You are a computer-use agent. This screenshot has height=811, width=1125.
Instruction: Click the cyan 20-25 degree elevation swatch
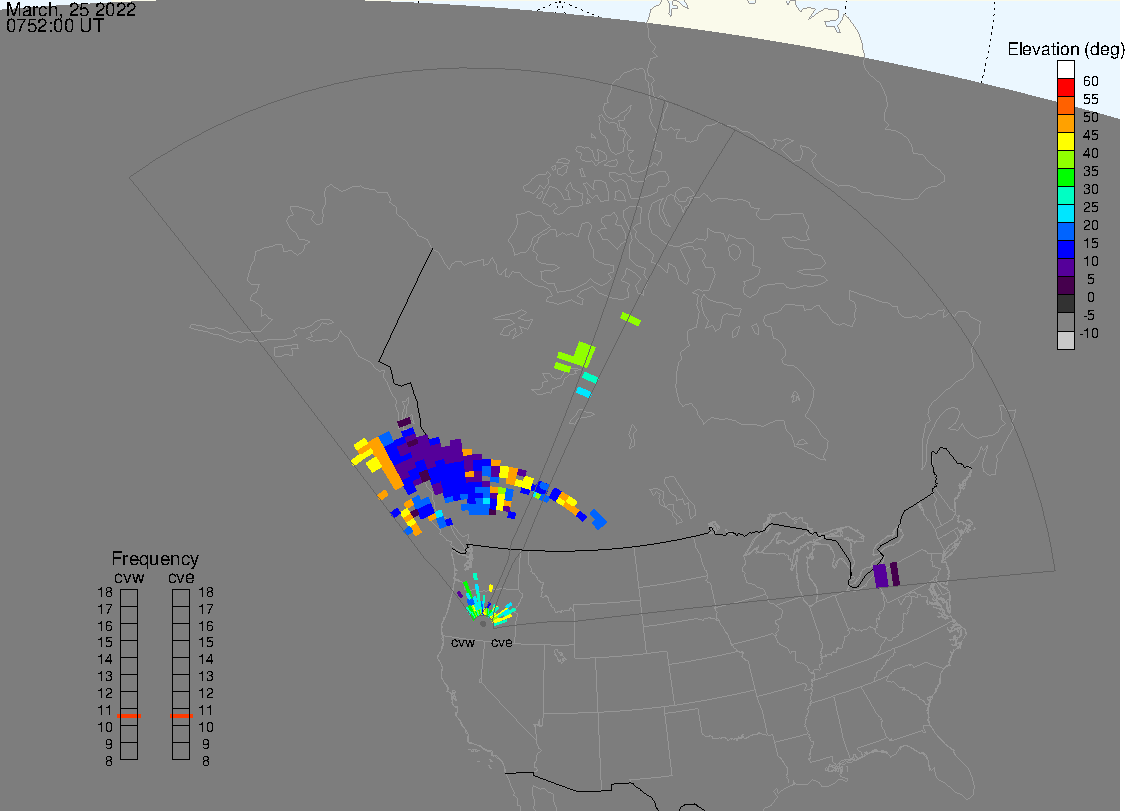[1065, 213]
